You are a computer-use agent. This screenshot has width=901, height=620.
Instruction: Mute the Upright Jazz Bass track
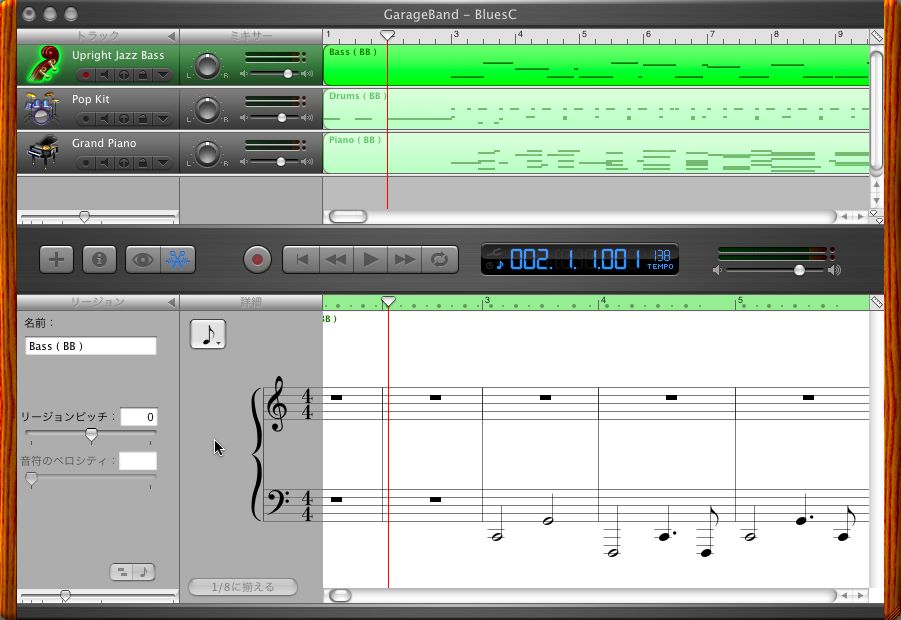point(104,75)
